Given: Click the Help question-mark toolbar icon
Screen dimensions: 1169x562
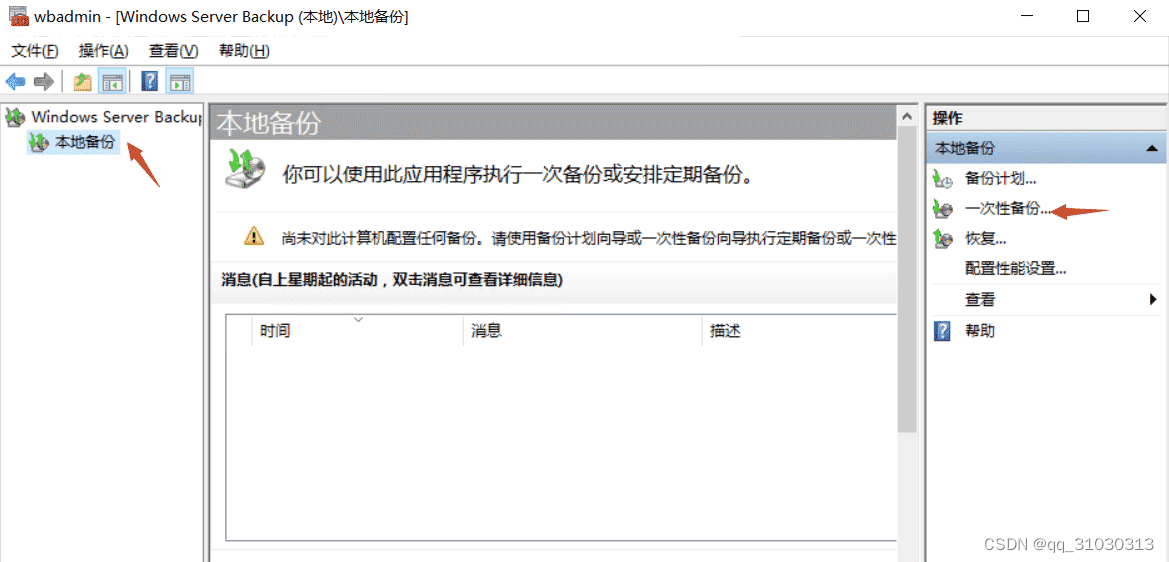Looking at the screenshot, I should tap(149, 81).
